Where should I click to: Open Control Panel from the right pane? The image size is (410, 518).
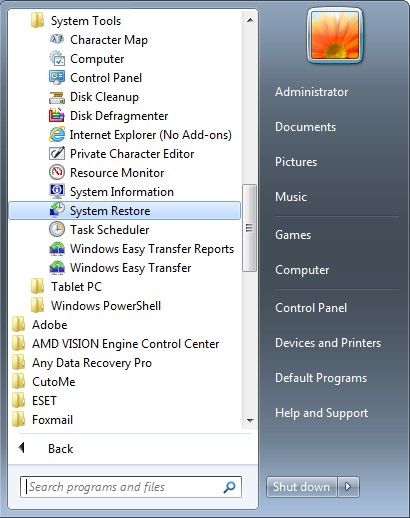tap(311, 308)
